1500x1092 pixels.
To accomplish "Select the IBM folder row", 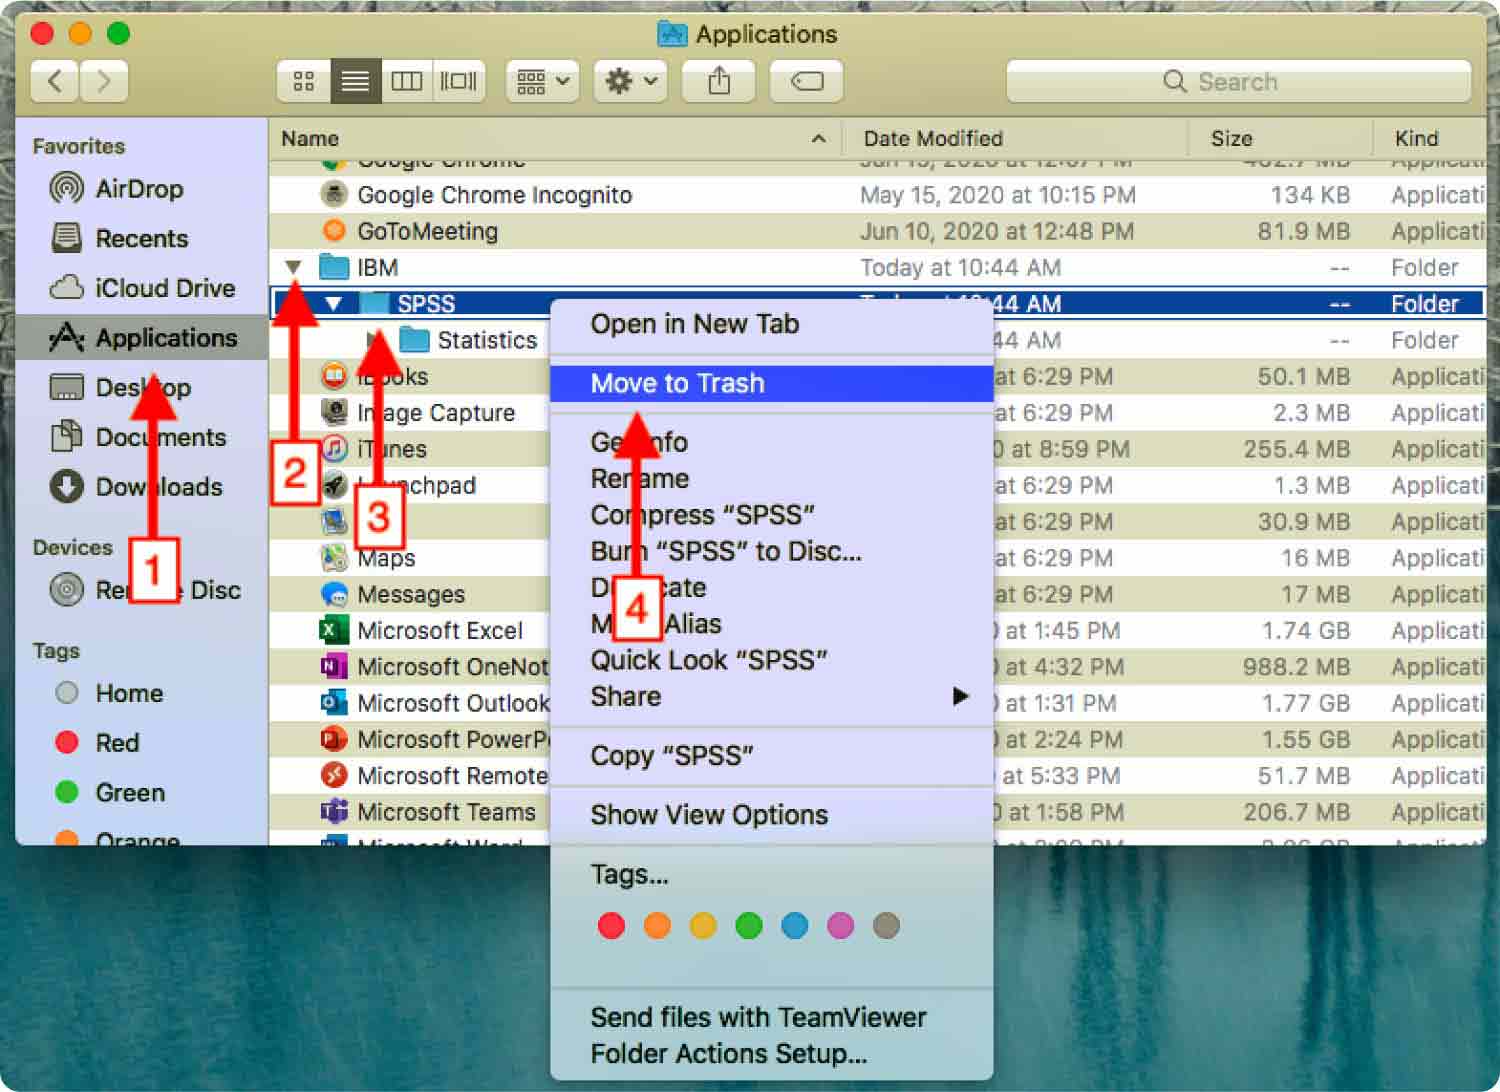I will click(877, 268).
